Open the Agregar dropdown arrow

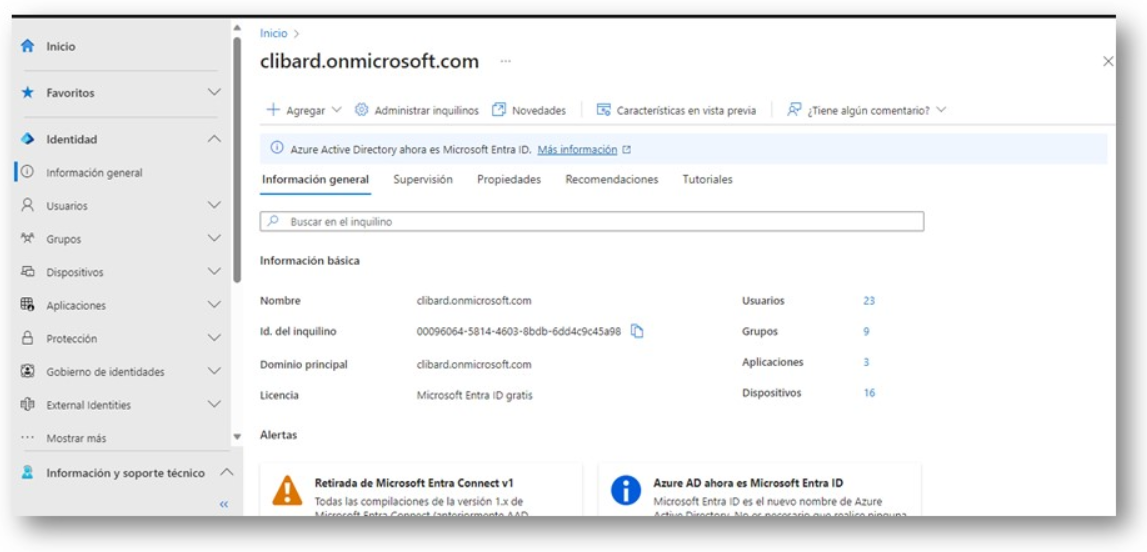pos(336,110)
